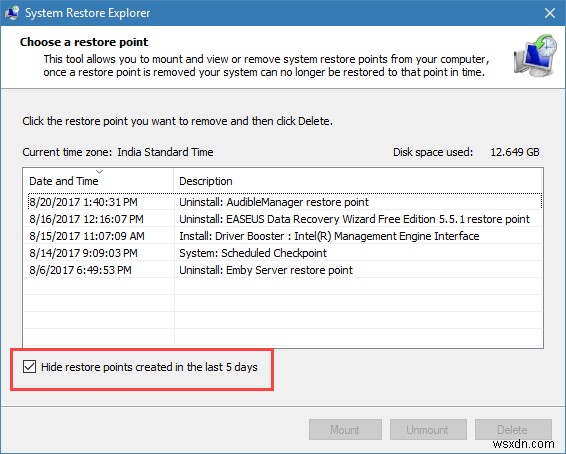Select the 8/6/2017 6:49:53 PM date cell
The height and width of the screenshot is (454, 566).
pos(80,270)
